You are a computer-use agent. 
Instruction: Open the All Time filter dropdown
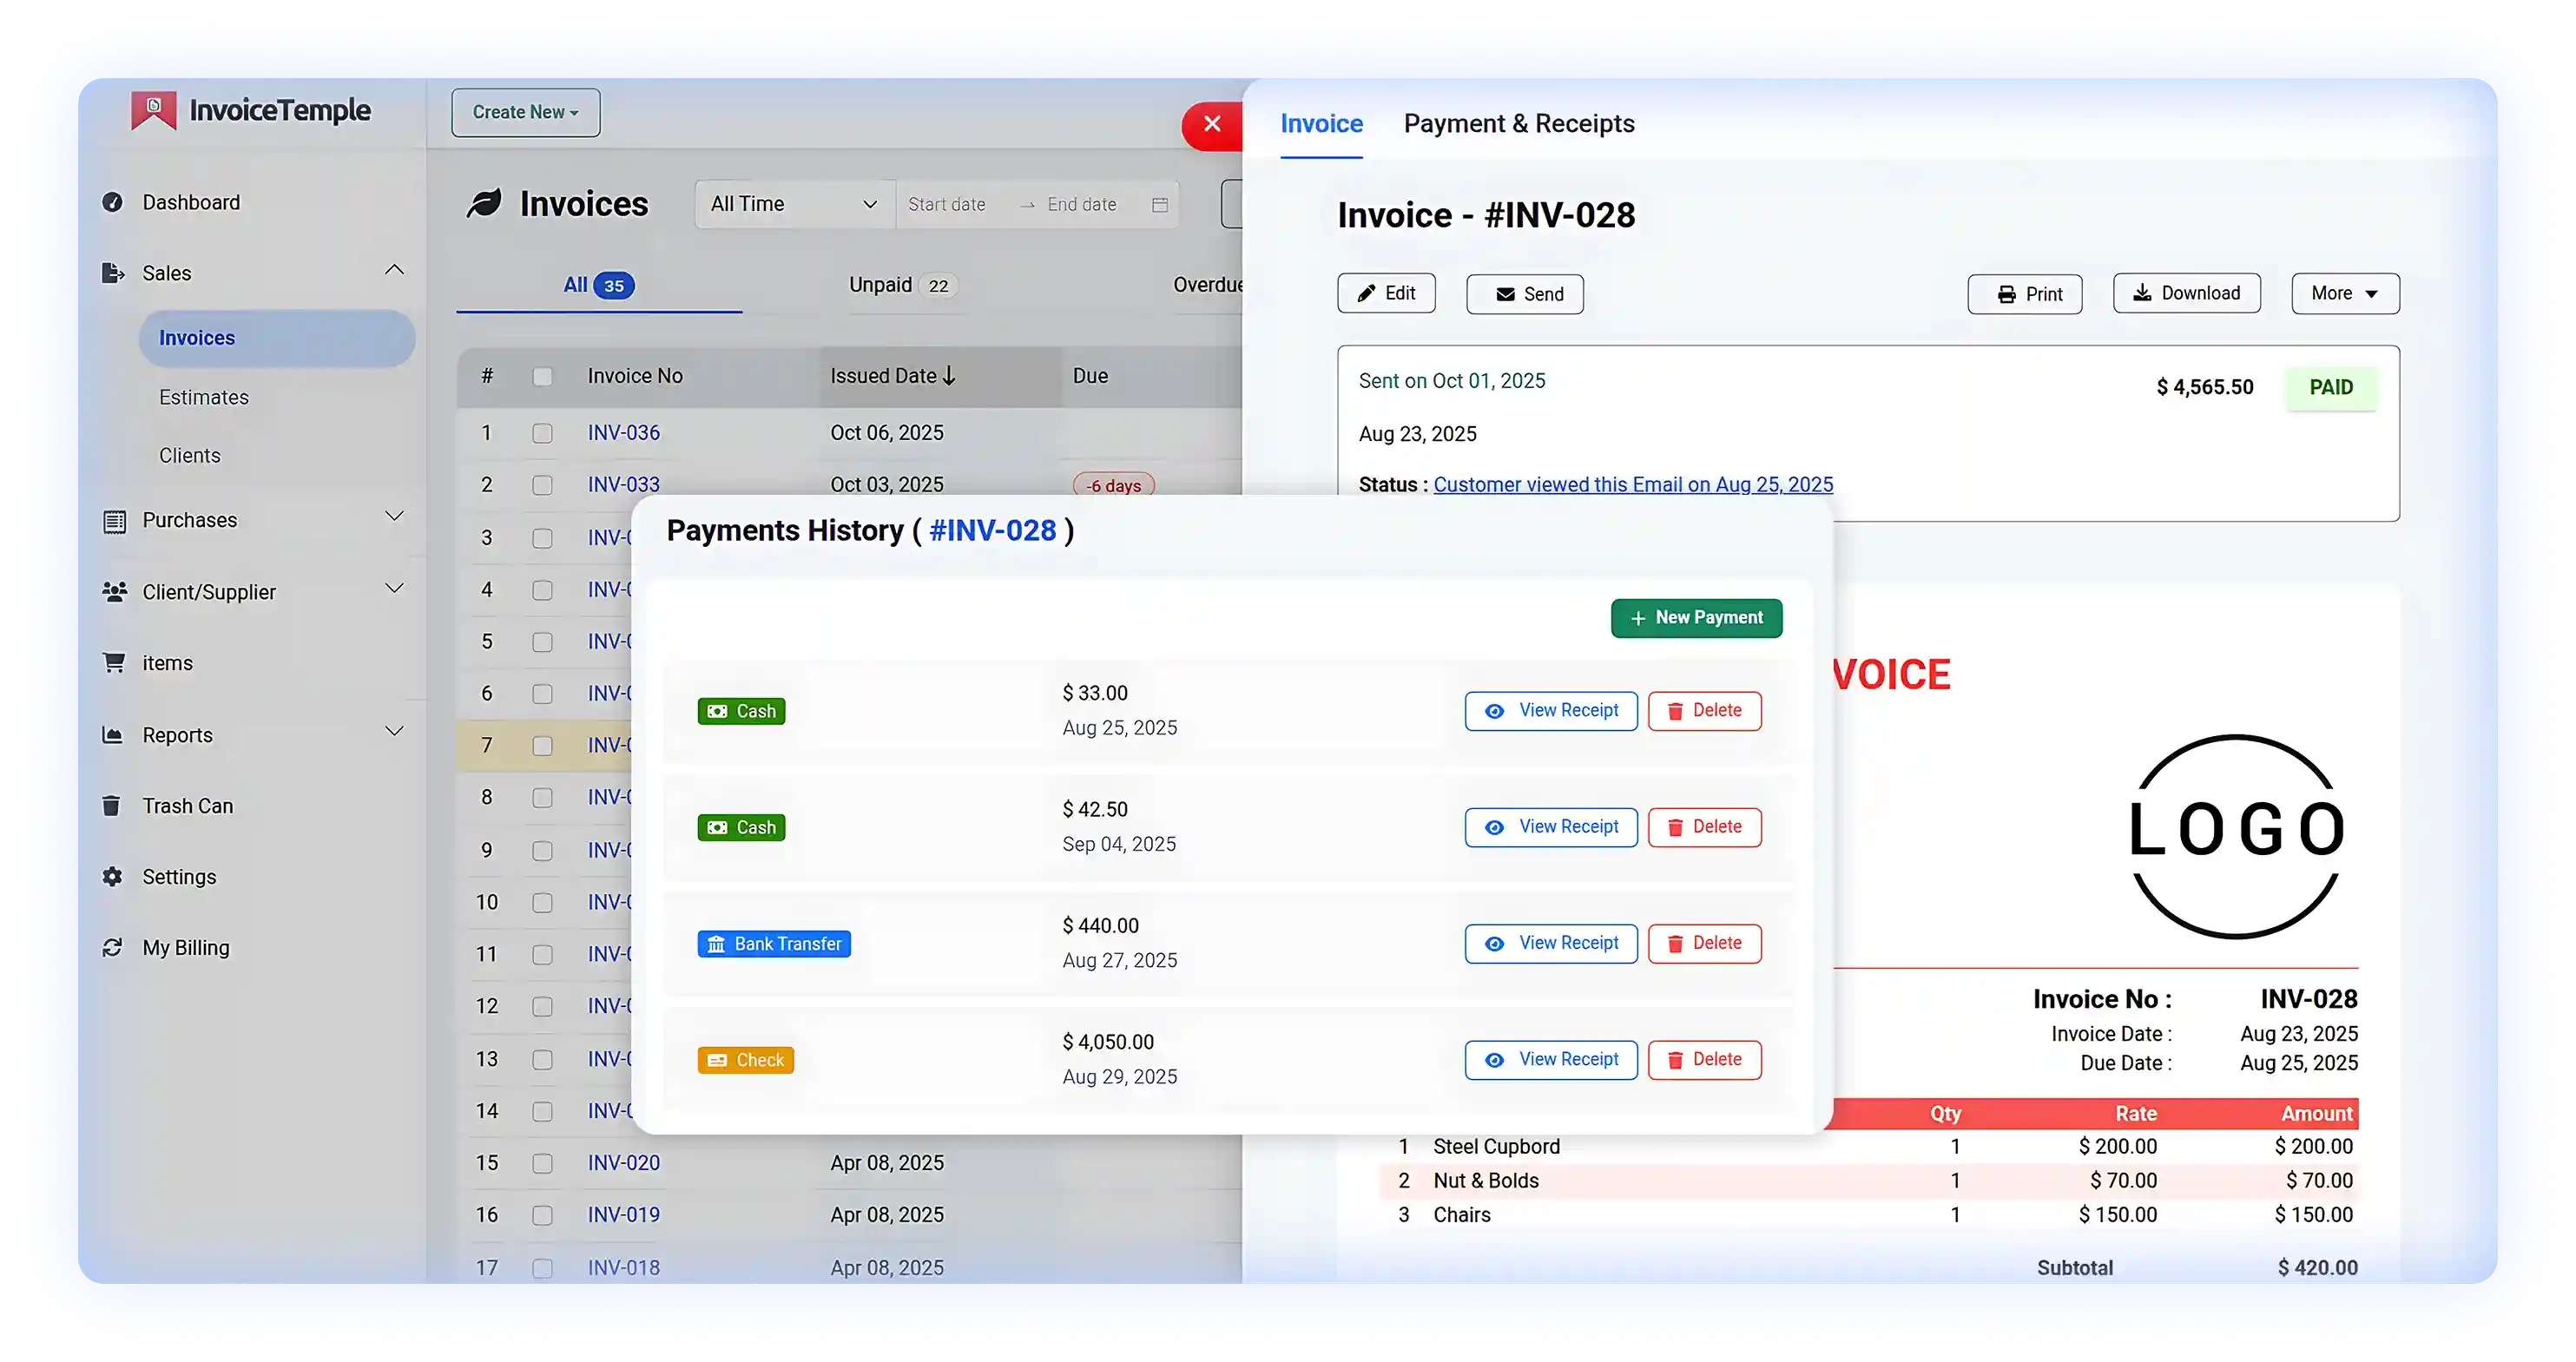(x=793, y=203)
